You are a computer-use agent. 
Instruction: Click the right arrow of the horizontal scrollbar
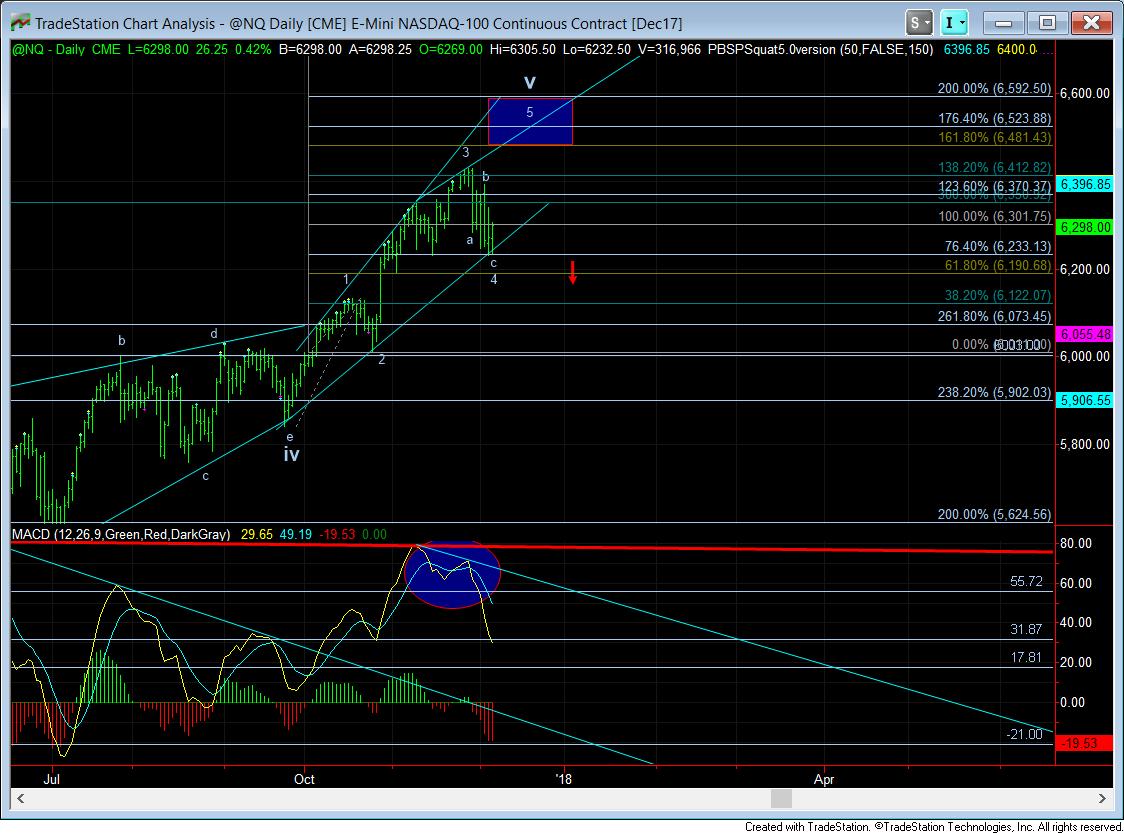click(x=1102, y=798)
